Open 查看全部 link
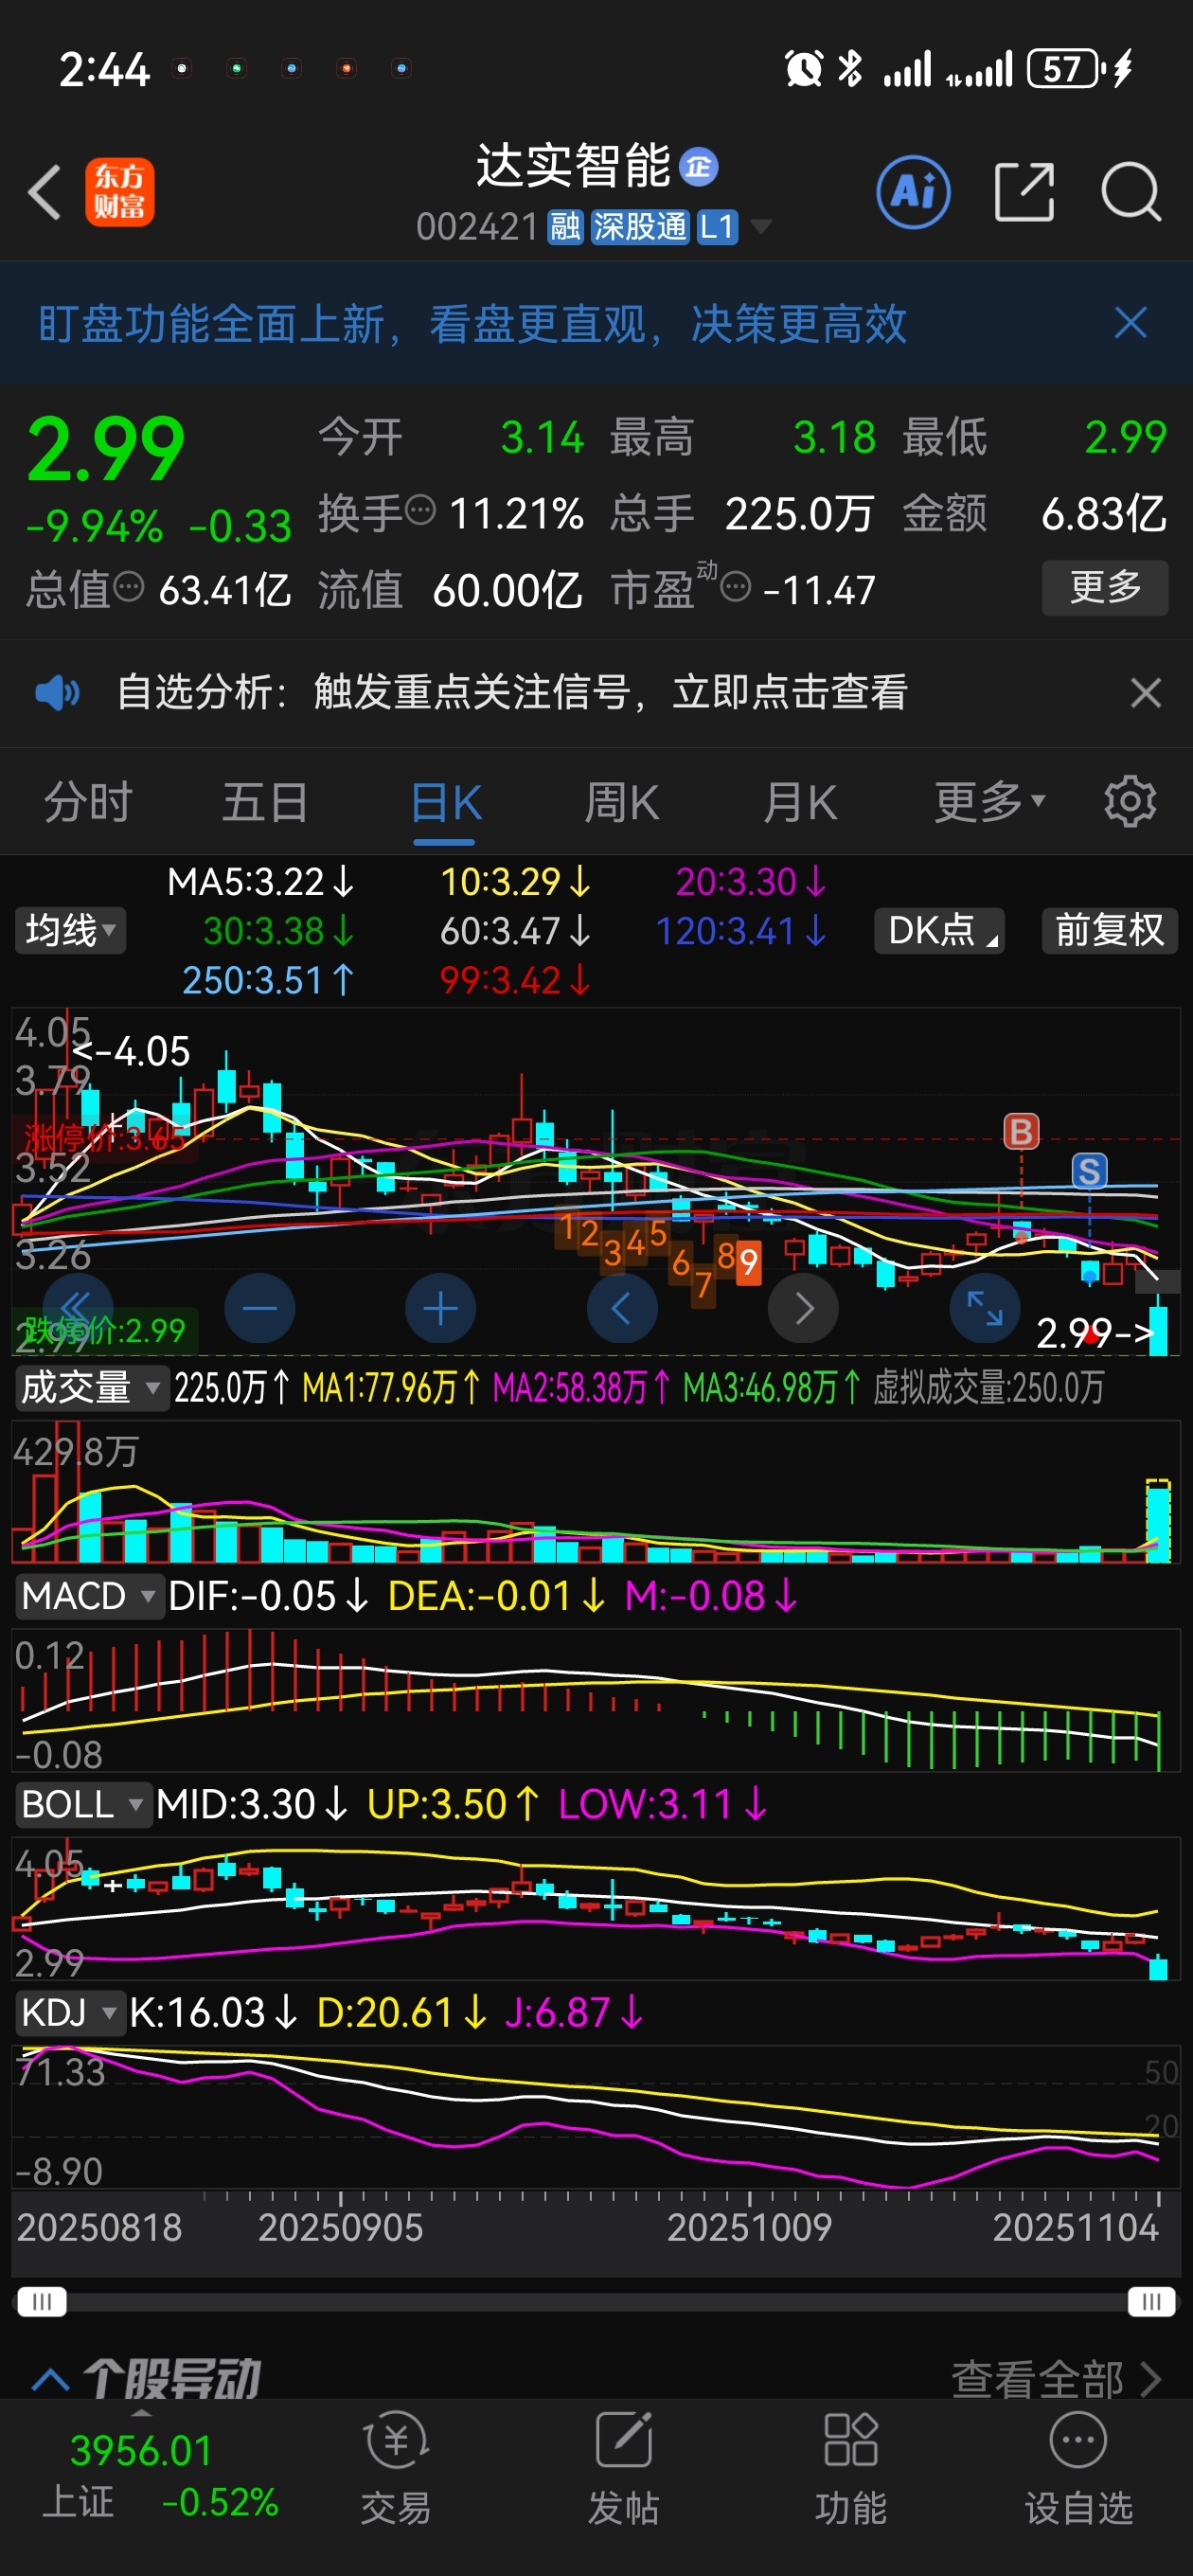This screenshot has width=1193, height=2576. (x=1056, y=2379)
